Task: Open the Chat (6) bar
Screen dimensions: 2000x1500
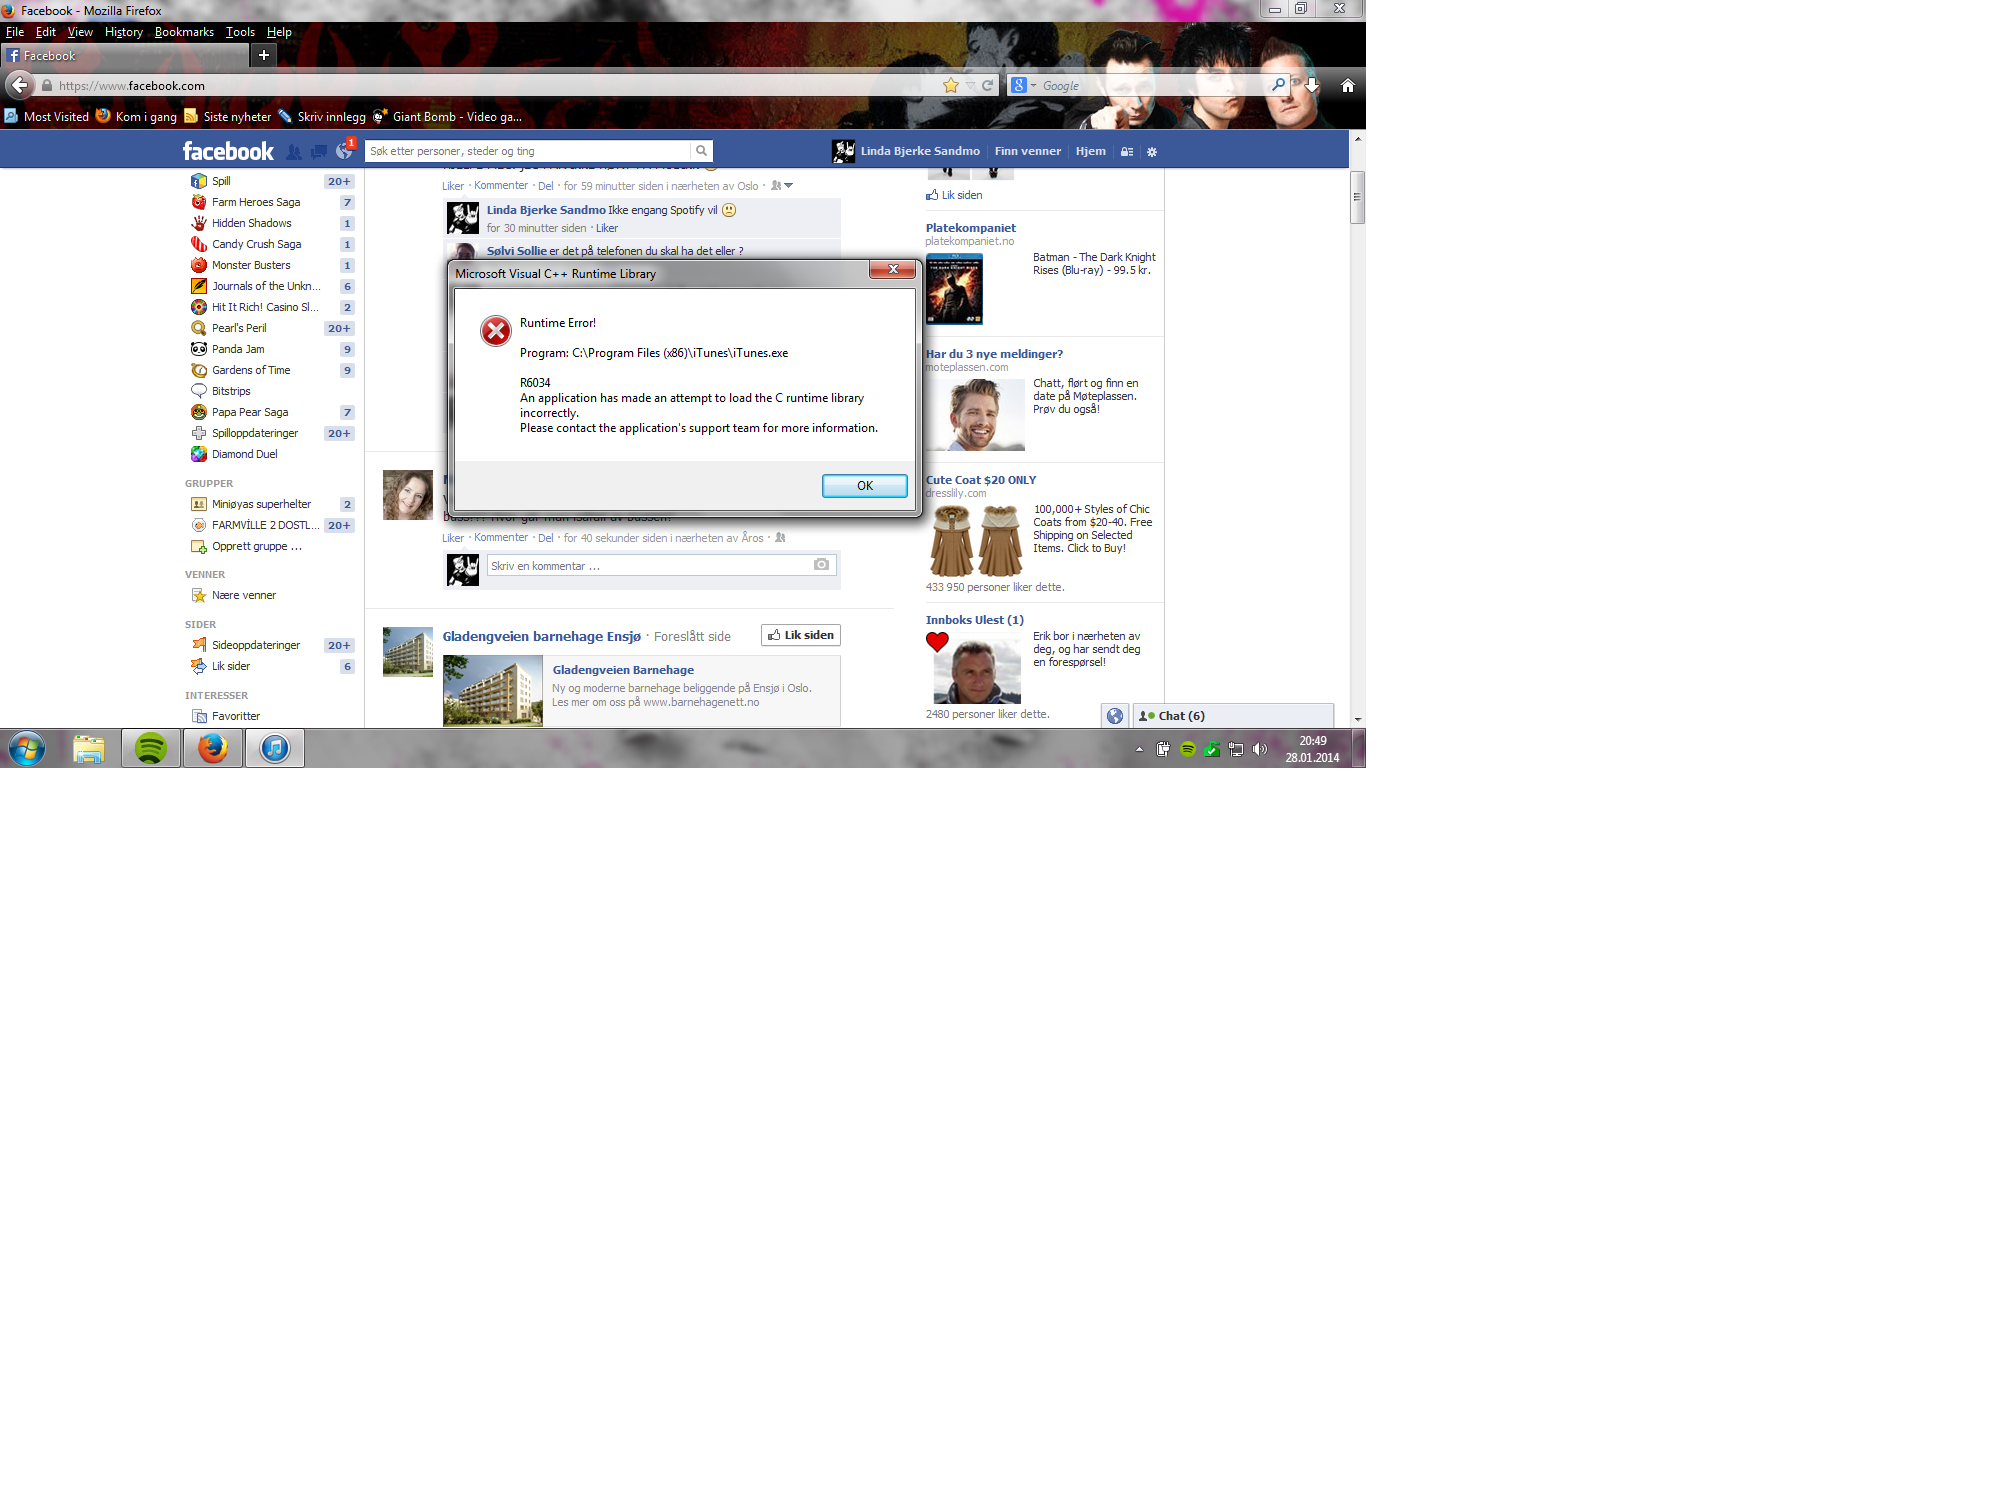Action: point(1233,716)
